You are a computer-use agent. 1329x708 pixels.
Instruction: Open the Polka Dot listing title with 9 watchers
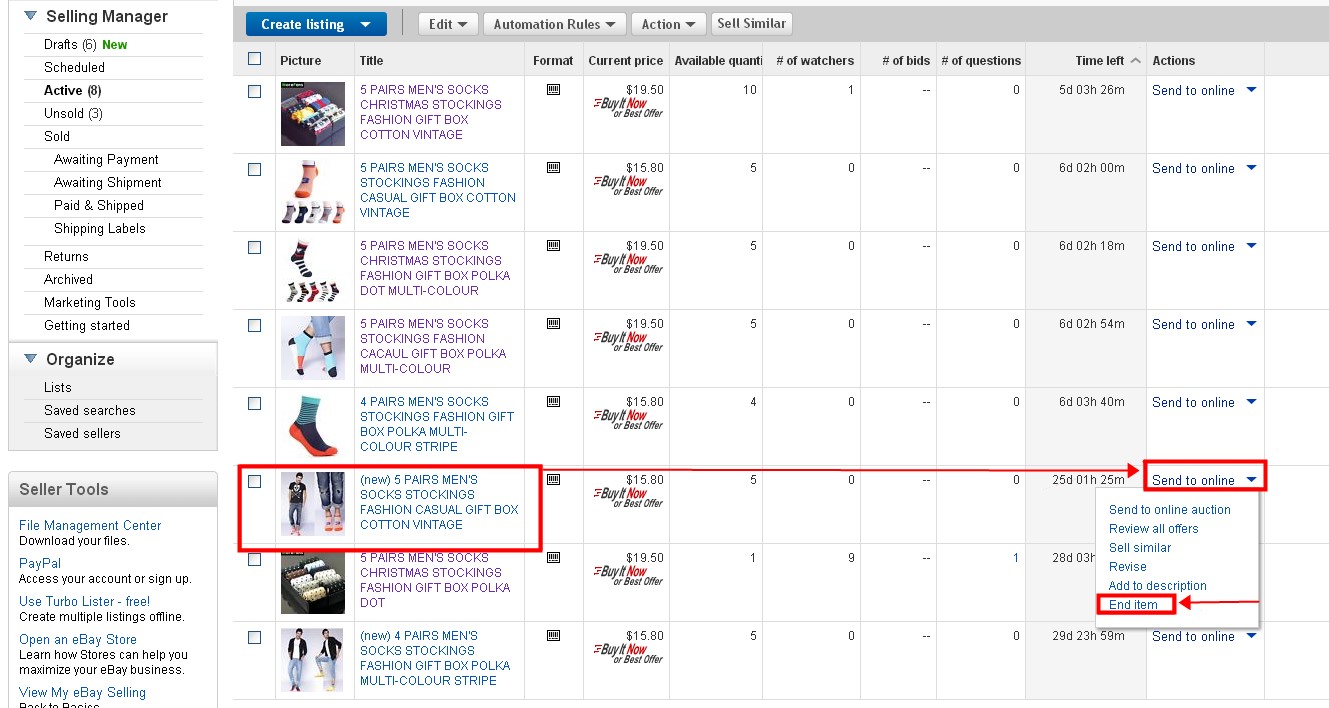point(435,581)
